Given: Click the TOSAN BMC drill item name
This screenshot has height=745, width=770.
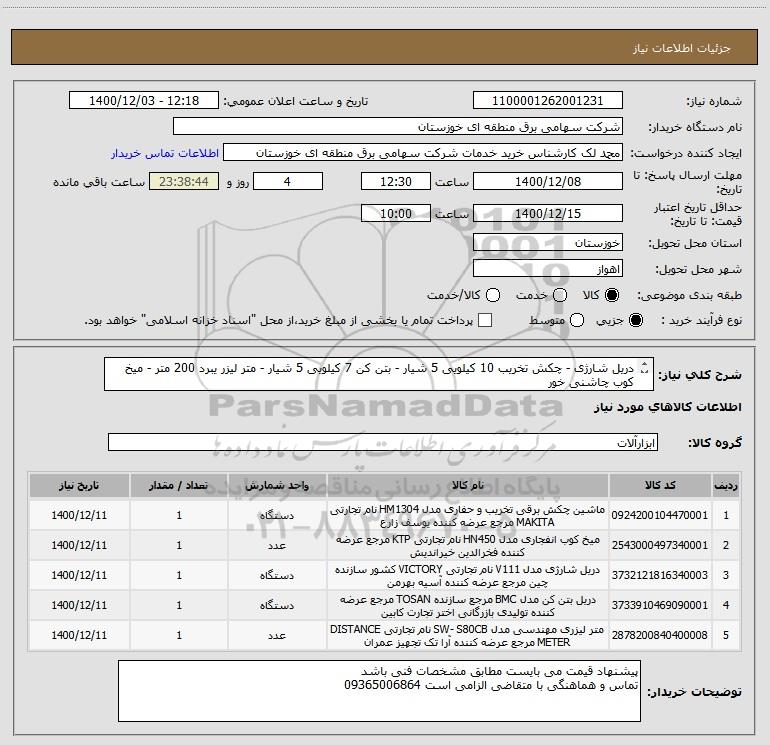Looking at the screenshot, I should tap(468, 606).
